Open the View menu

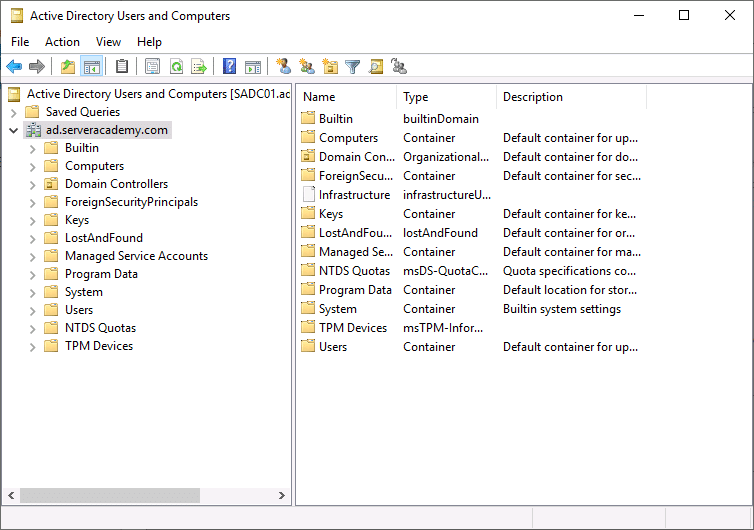point(108,42)
